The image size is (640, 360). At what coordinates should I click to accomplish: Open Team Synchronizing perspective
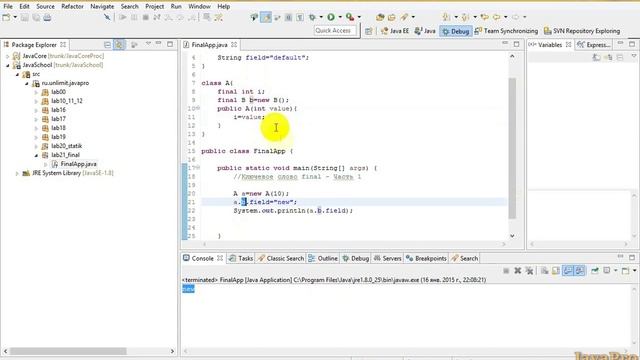[506, 31]
